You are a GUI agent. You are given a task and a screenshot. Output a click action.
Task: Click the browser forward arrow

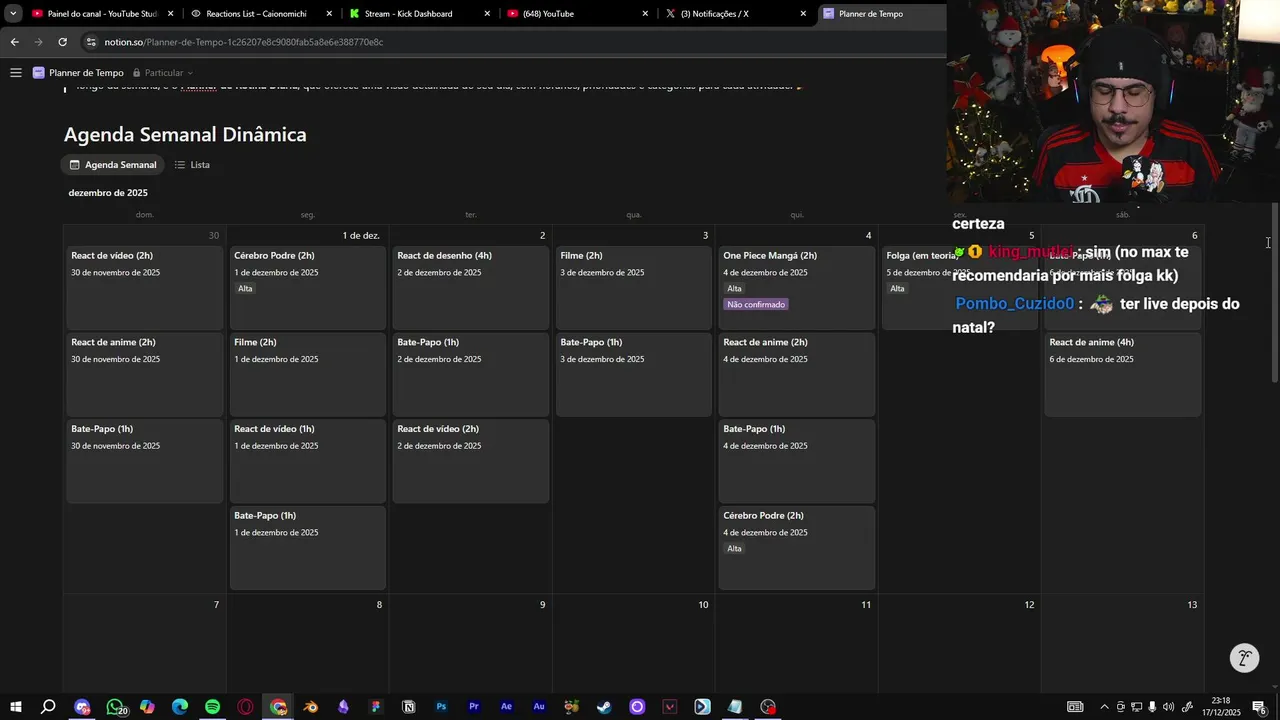38,42
